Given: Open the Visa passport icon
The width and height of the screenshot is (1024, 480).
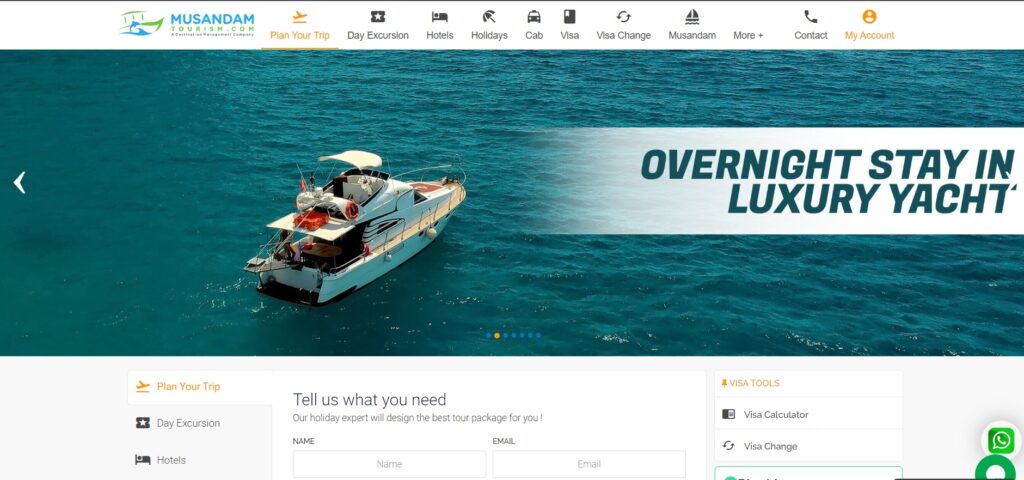Looking at the screenshot, I should 569,17.
